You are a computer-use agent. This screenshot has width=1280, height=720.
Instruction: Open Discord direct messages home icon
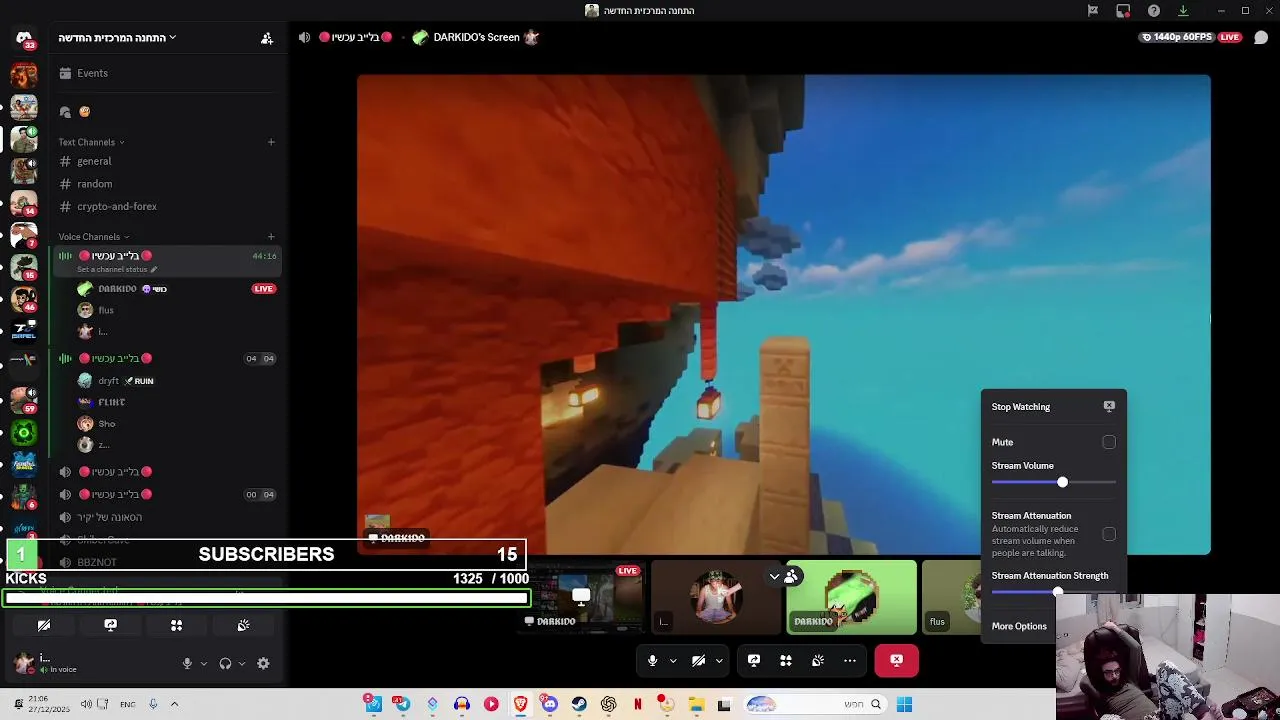pyautogui.click(x=24, y=38)
